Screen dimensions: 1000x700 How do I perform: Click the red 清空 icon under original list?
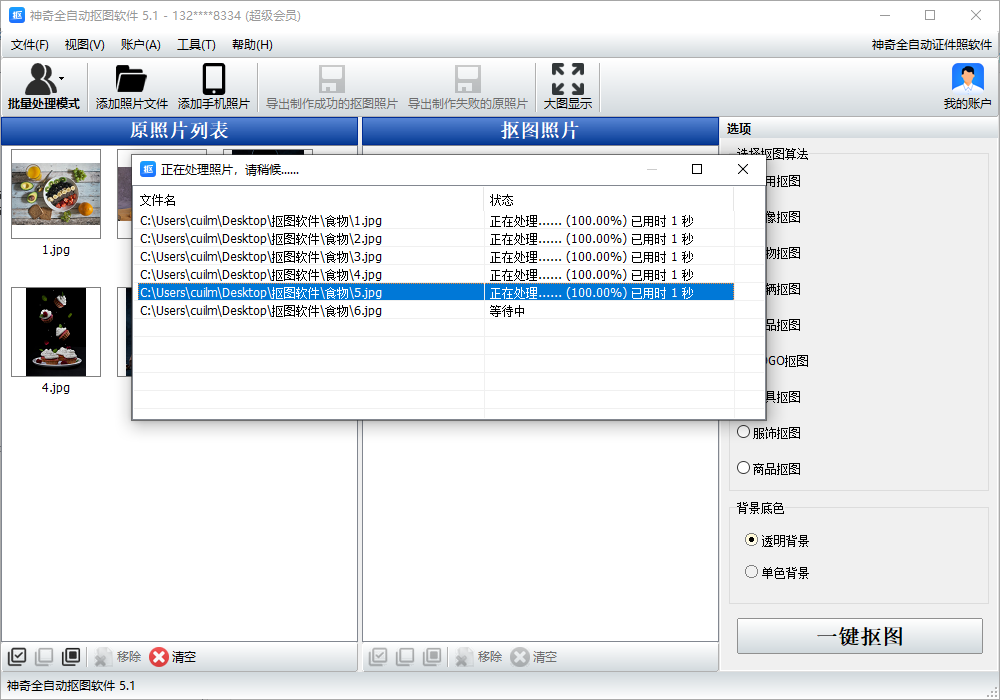(159, 657)
